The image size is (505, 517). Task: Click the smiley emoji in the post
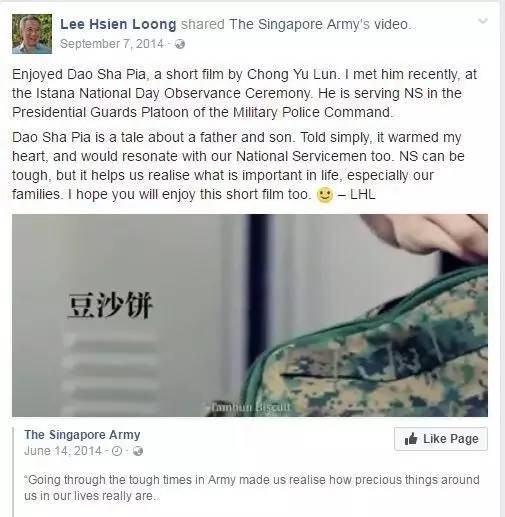pyautogui.click(x=324, y=194)
